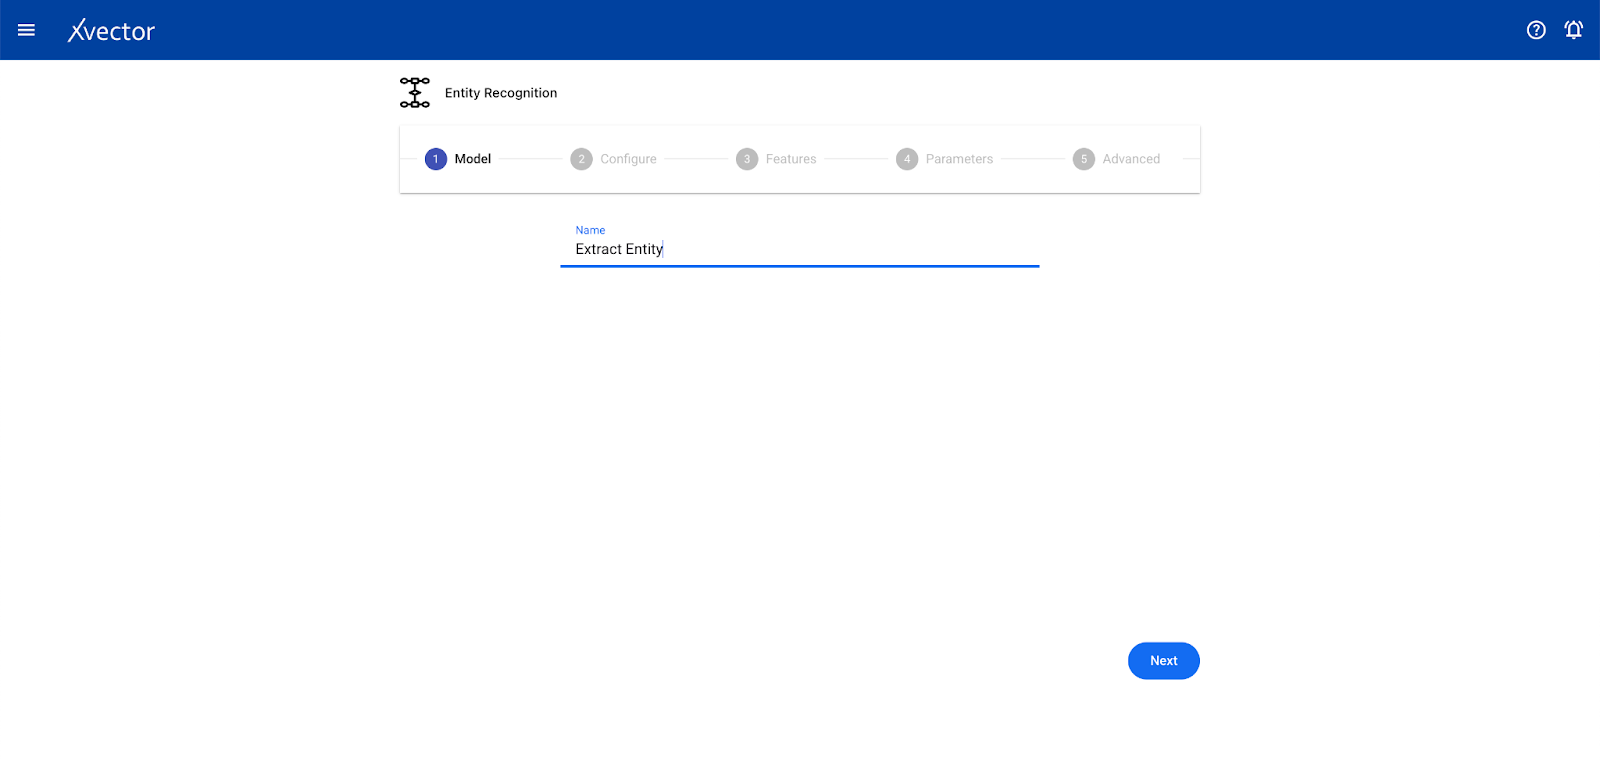Click the step 5 circle icon

coord(1084,159)
